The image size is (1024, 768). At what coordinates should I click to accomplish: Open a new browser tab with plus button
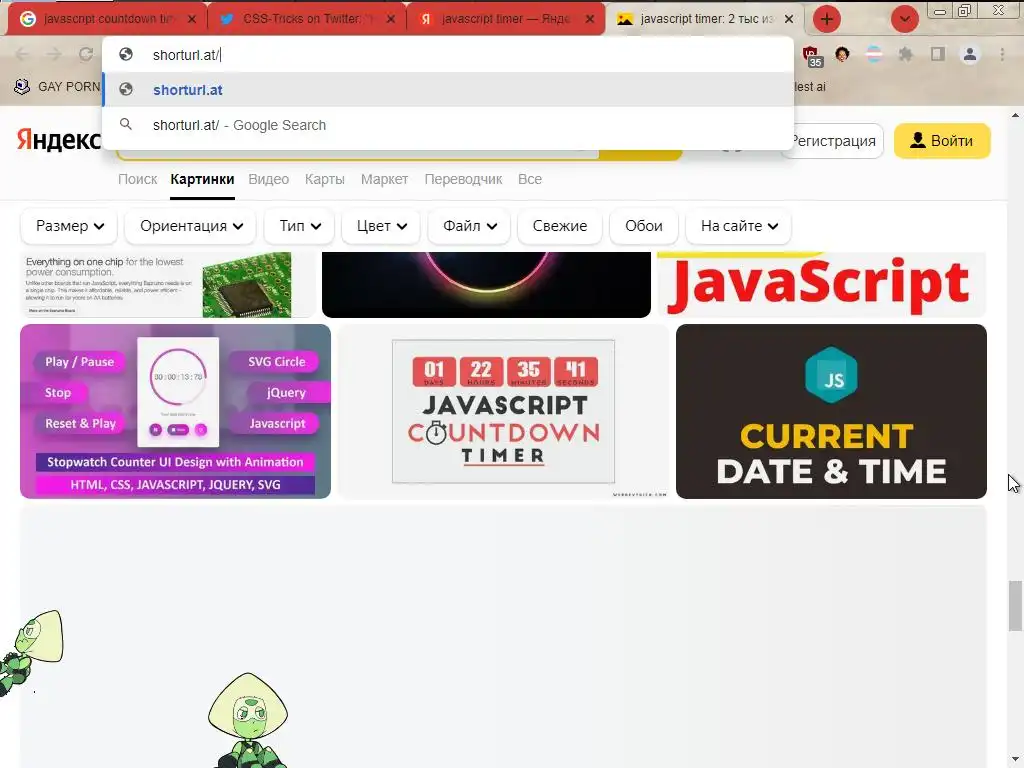tap(826, 19)
